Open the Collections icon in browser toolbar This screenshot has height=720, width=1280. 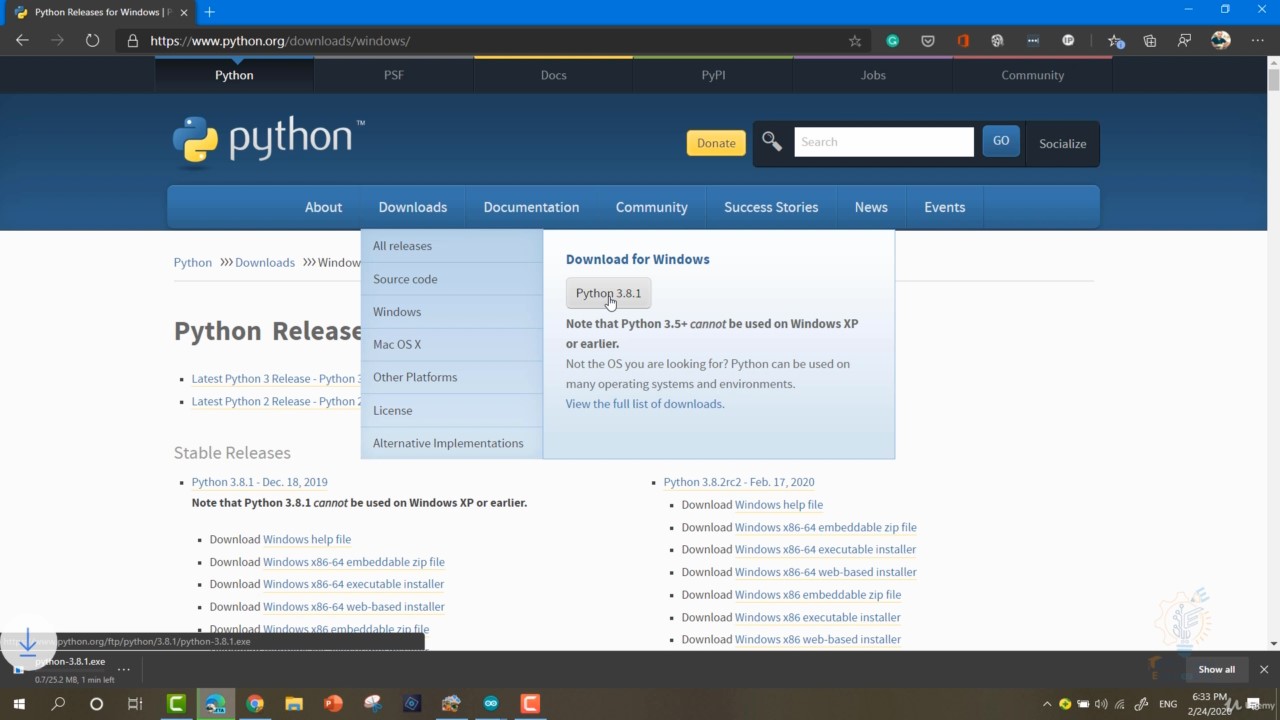pyautogui.click(x=1150, y=41)
